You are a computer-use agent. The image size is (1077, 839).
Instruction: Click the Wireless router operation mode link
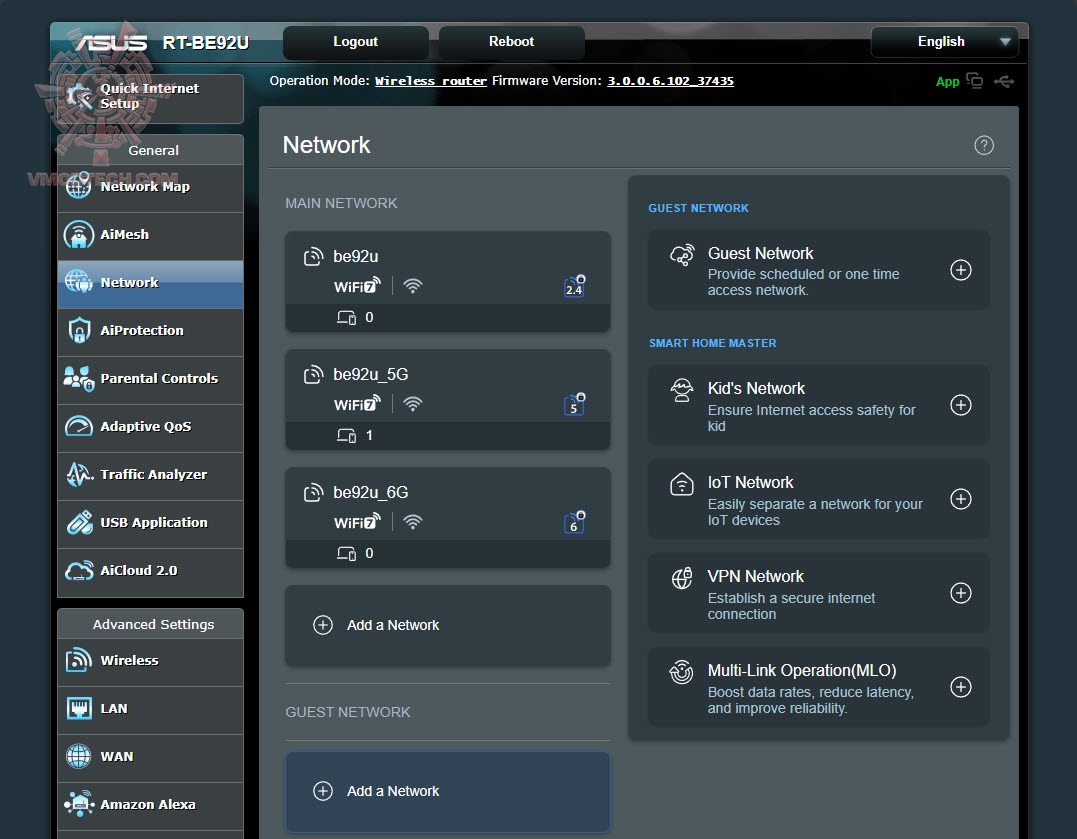tap(431, 81)
